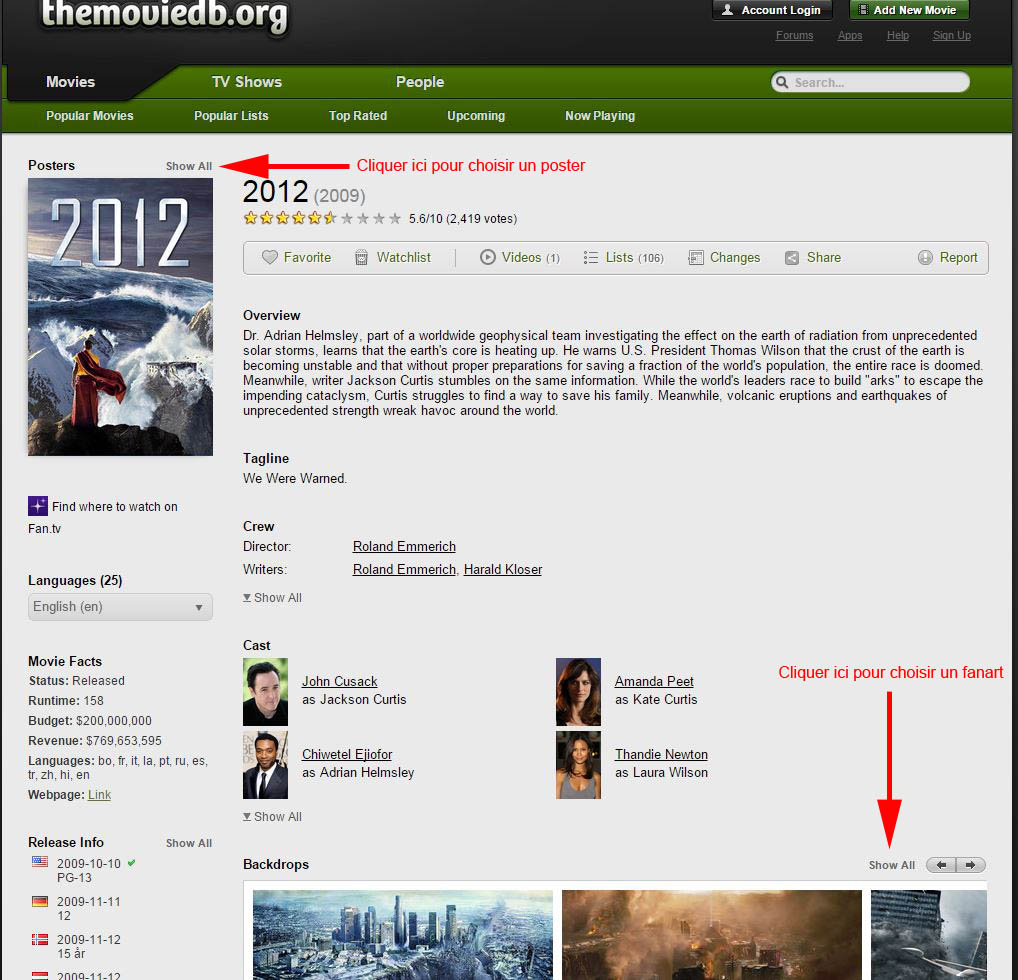Open the Upcoming submenu item

pos(476,116)
